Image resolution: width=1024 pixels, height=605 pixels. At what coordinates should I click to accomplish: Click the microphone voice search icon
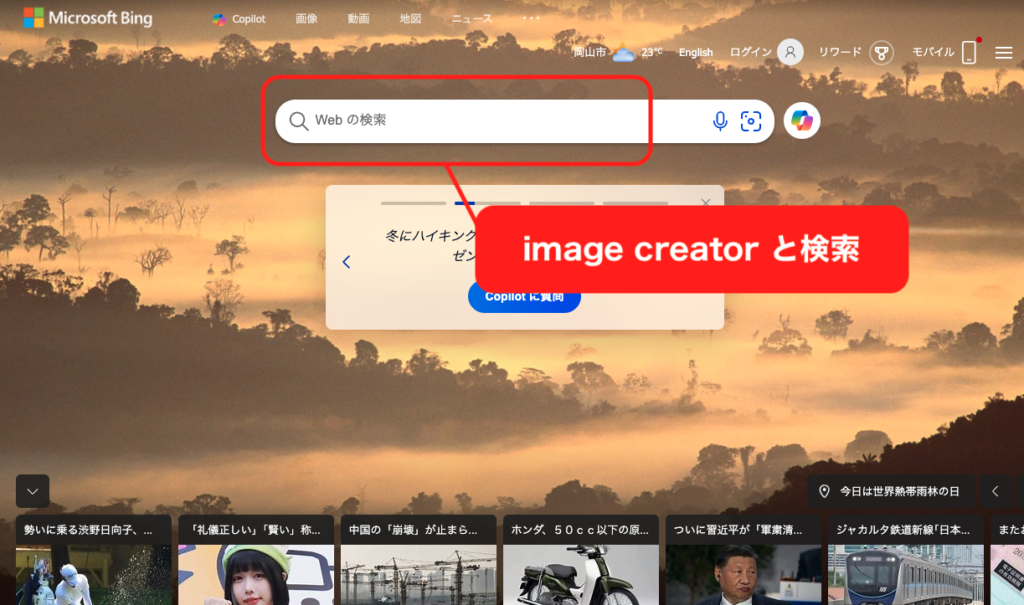[x=719, y=122]
